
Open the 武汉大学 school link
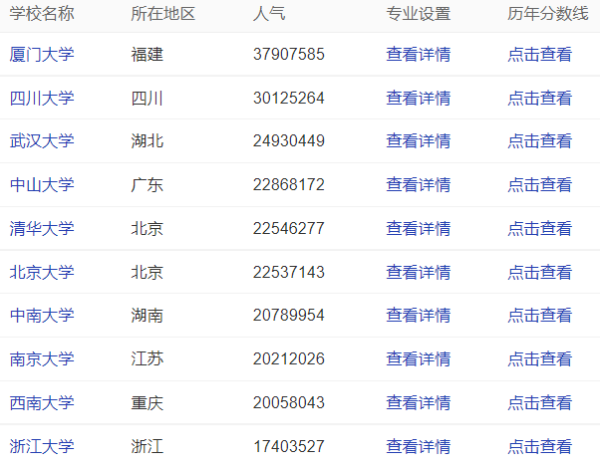point(42,141)
